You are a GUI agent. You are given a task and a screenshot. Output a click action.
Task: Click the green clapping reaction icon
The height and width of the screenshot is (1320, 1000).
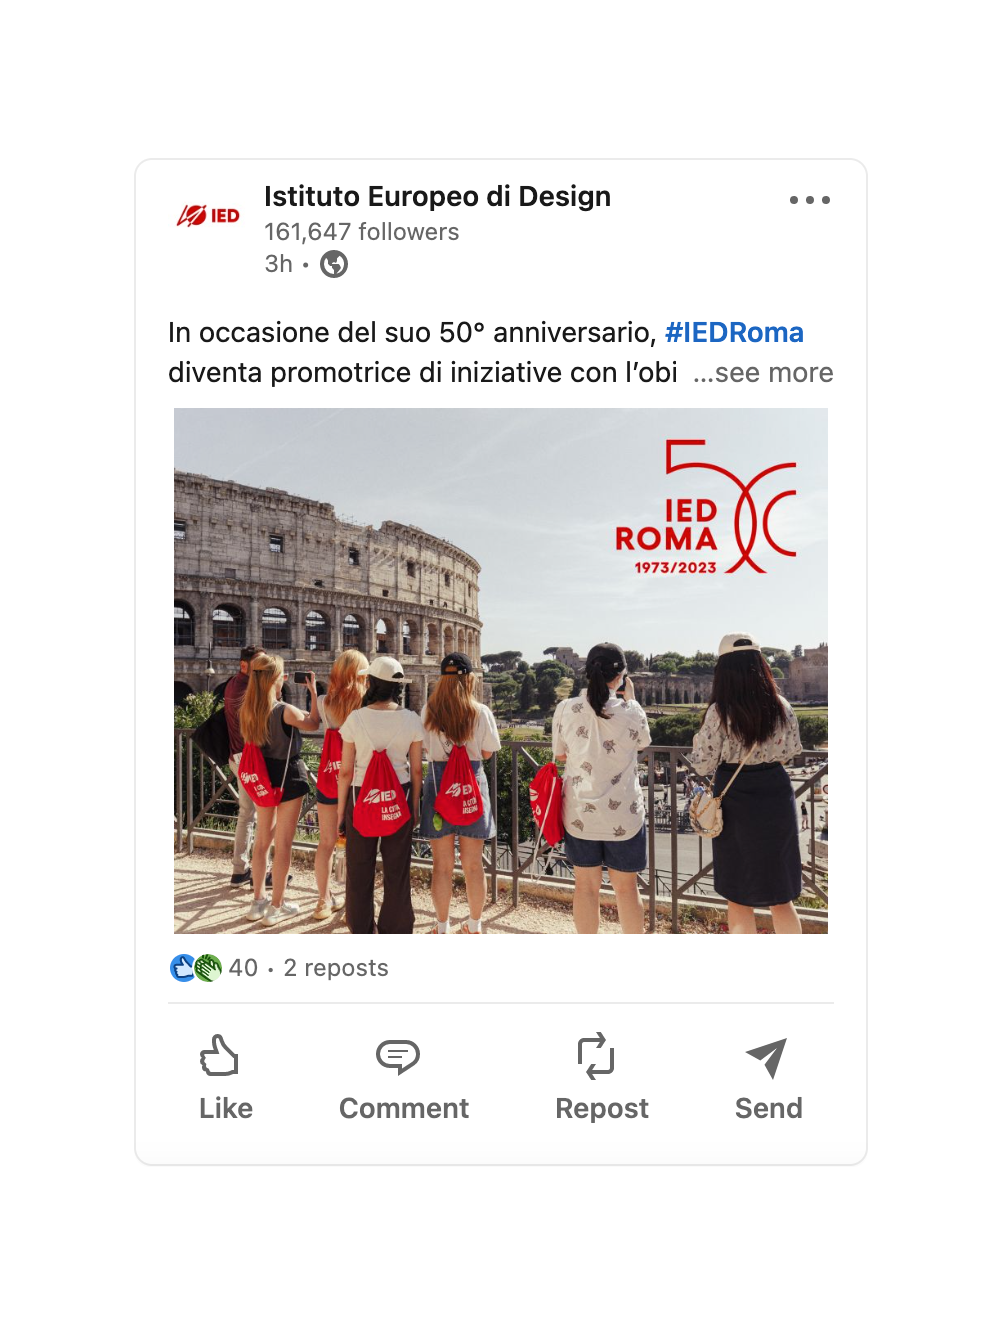point(208,968)
